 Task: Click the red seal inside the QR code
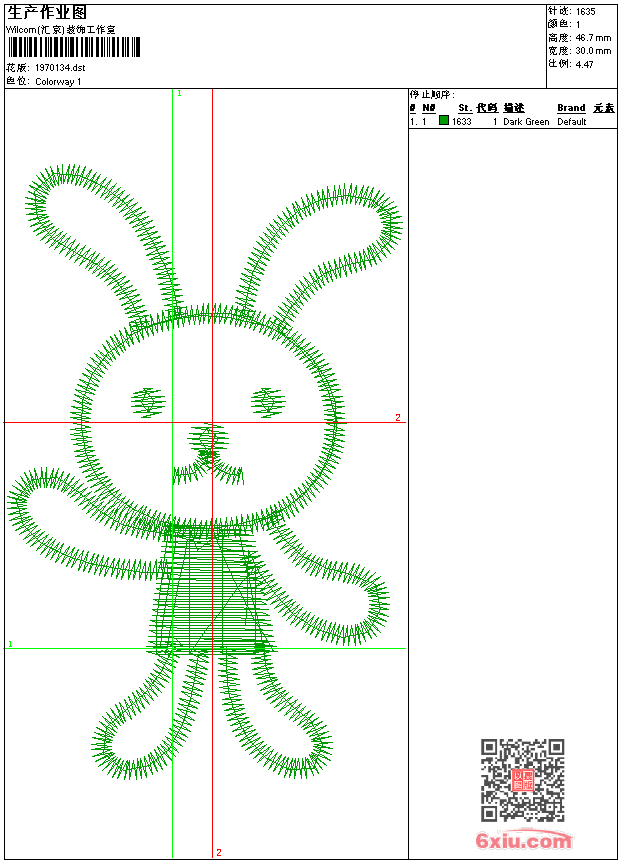coord(522,781)
